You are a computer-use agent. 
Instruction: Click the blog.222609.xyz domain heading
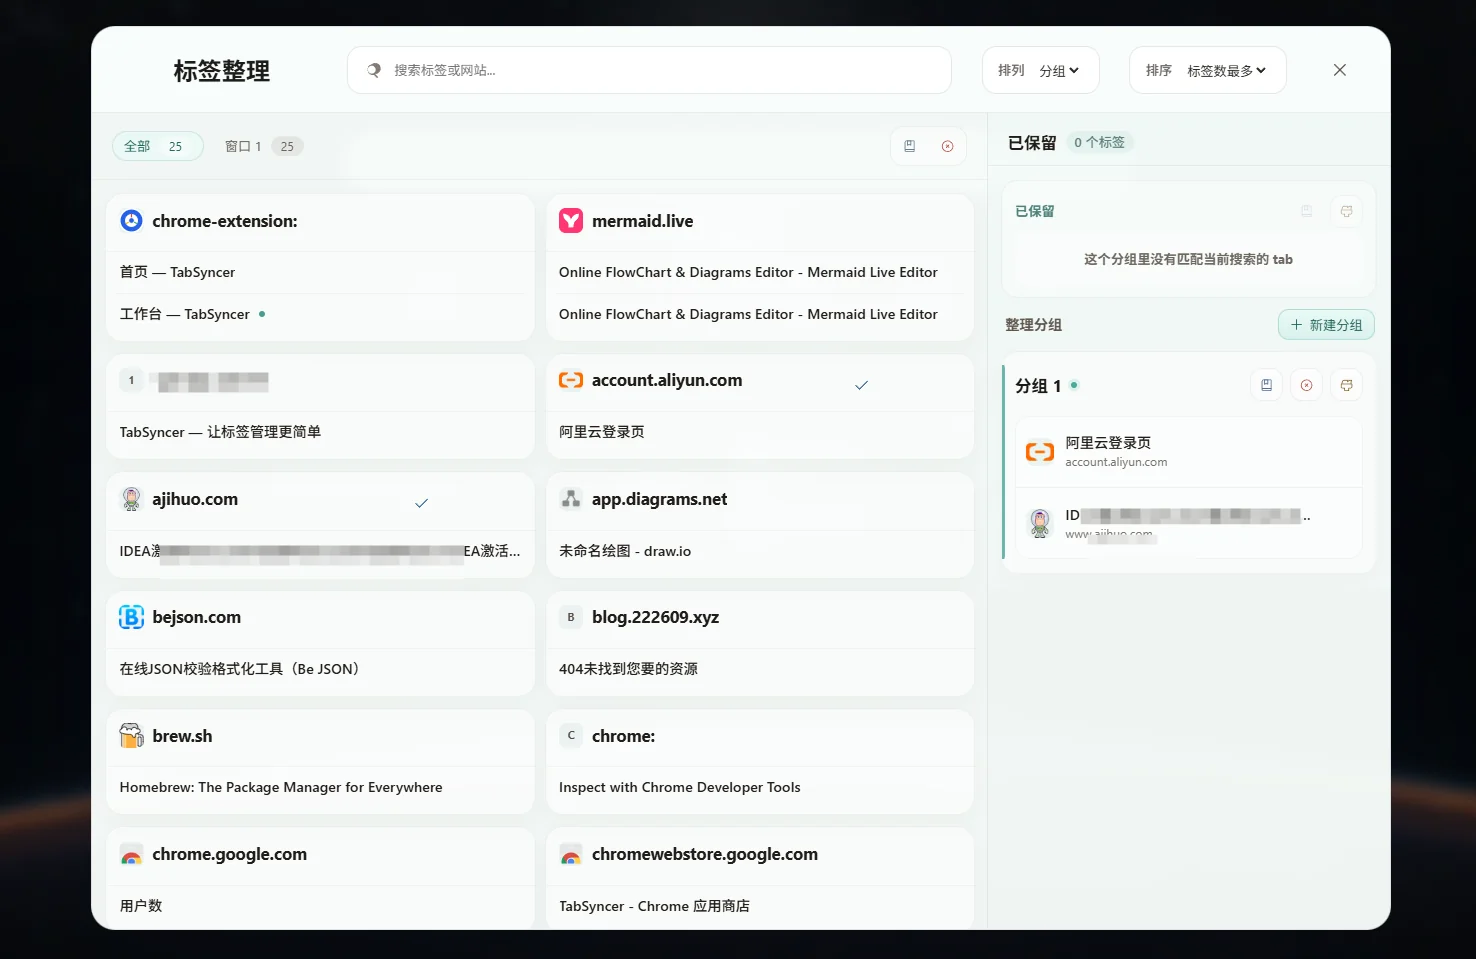pyautogui.click(x=655, y=617)
